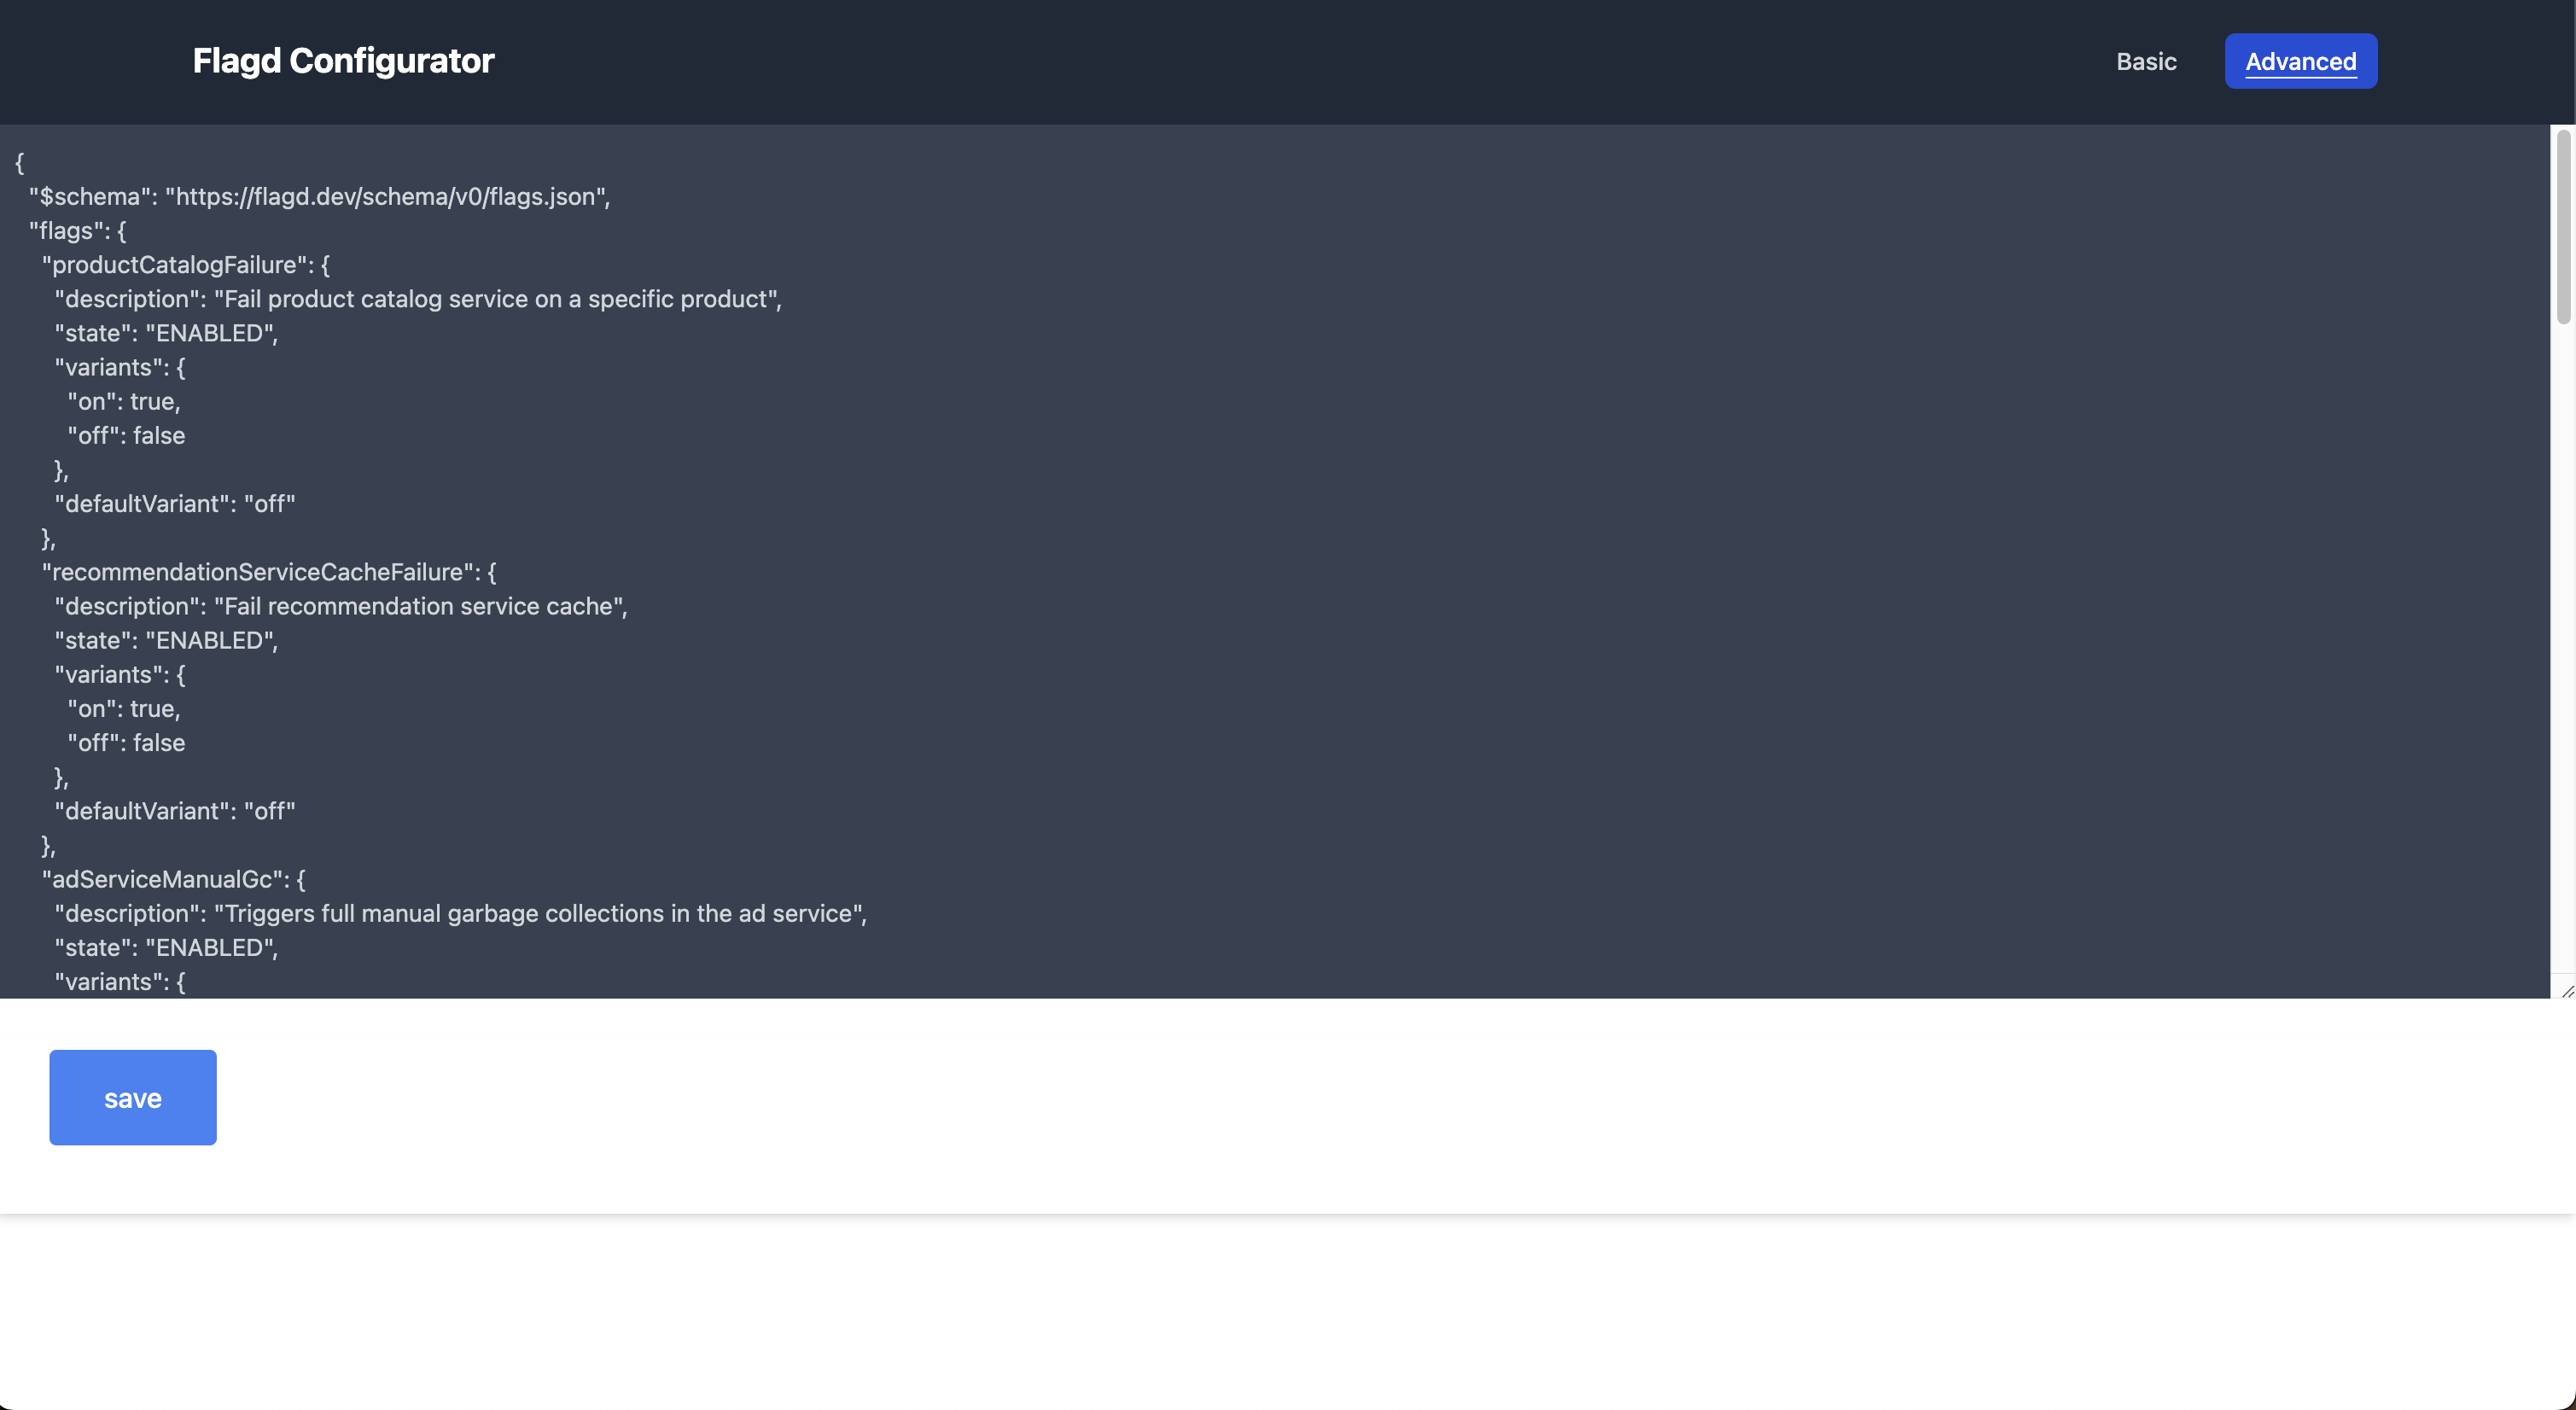Click productCatalogFailure's "defaultVariant": "off" line
The width and height of the screenshot is (2576, 1410).
coord(175,504)
